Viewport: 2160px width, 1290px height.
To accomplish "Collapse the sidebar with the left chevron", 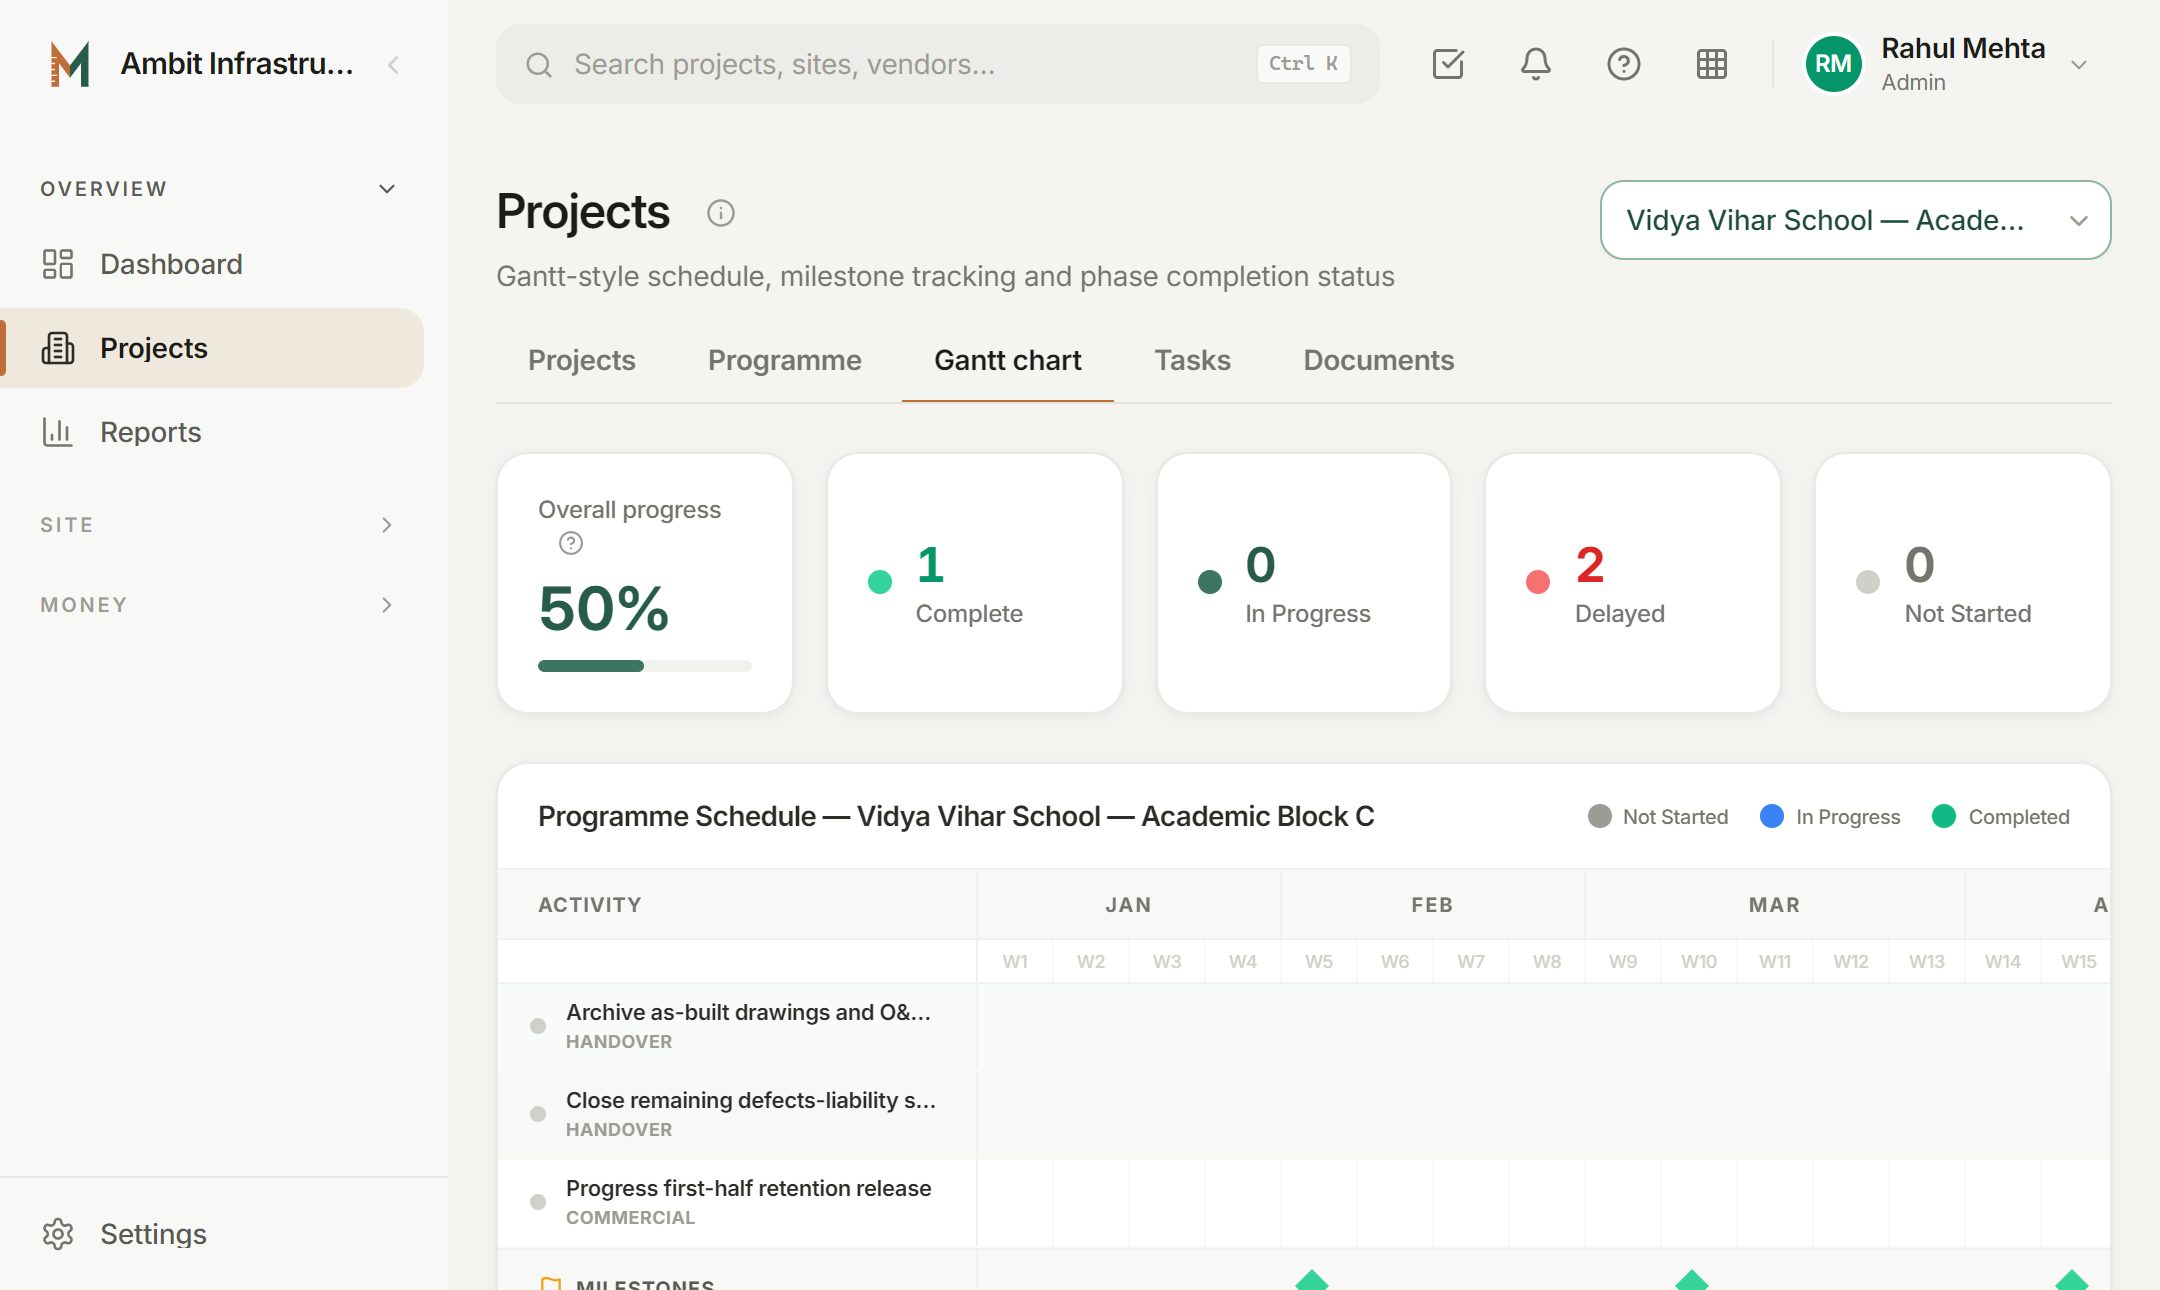I will coord(393,65).
